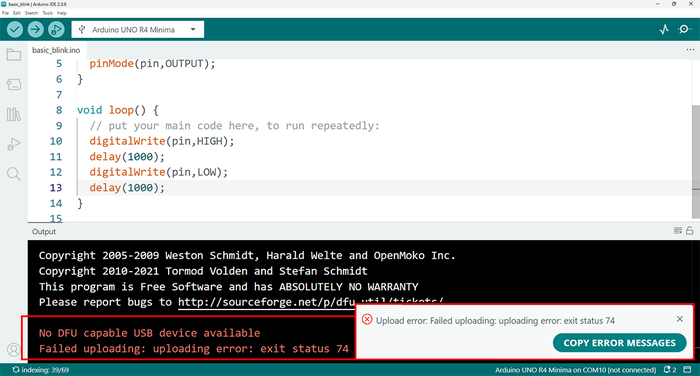
Task: Click the editor vertical scrollbar thumb
Action: (x=696, y=162)
